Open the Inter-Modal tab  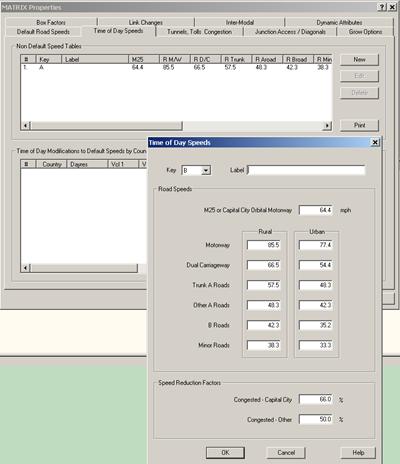click(x=240, y=22)
